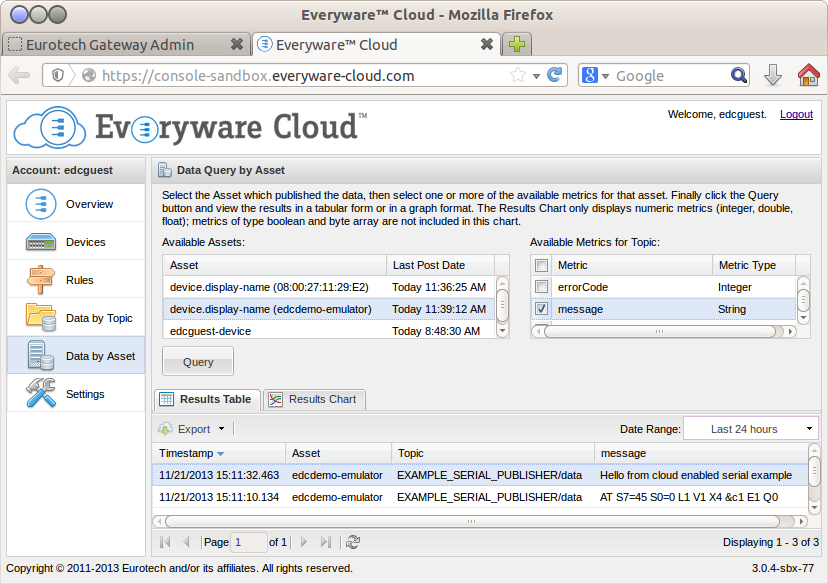Open a new tab with plus icon
The height and width of the screenshot is (584, 828).
pos(516,44)
